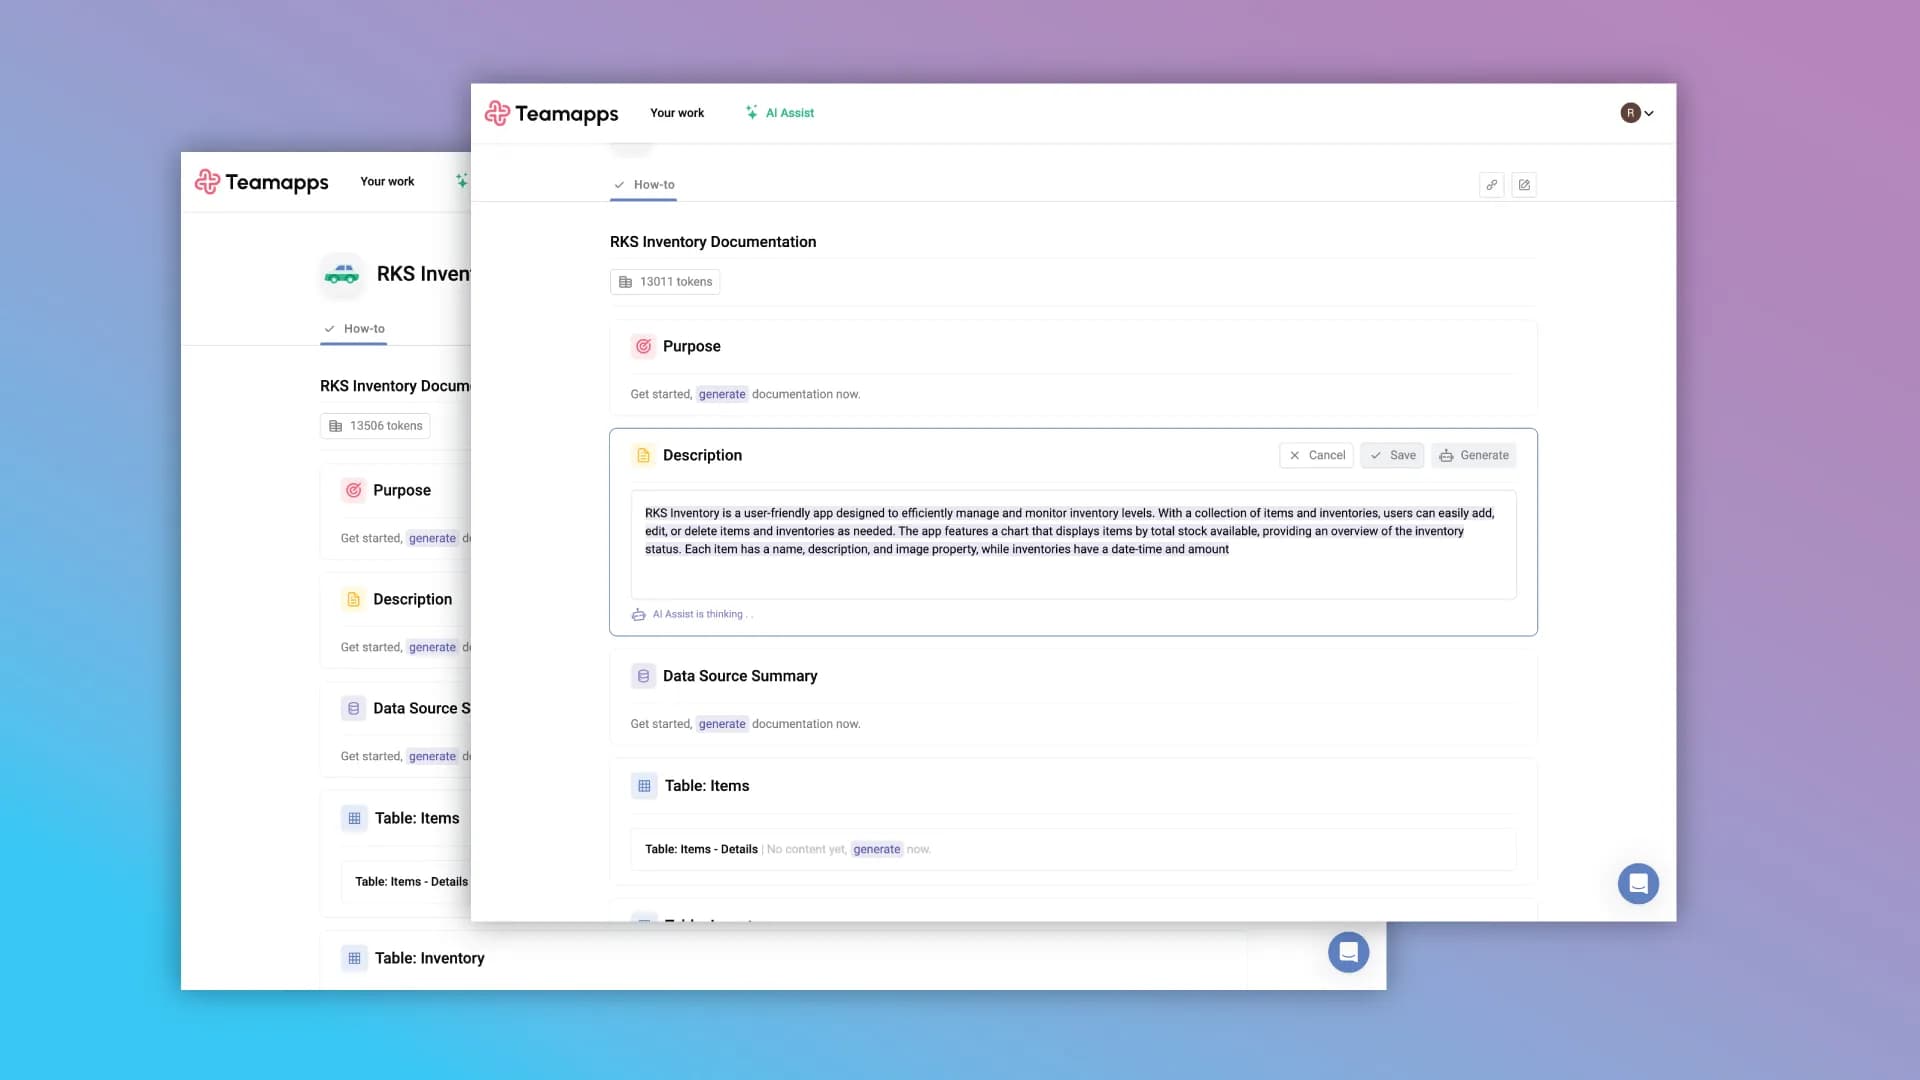Viewport: 1920px width, 1080px height.
Task: Open Your work in the back window
Action: 387,182
